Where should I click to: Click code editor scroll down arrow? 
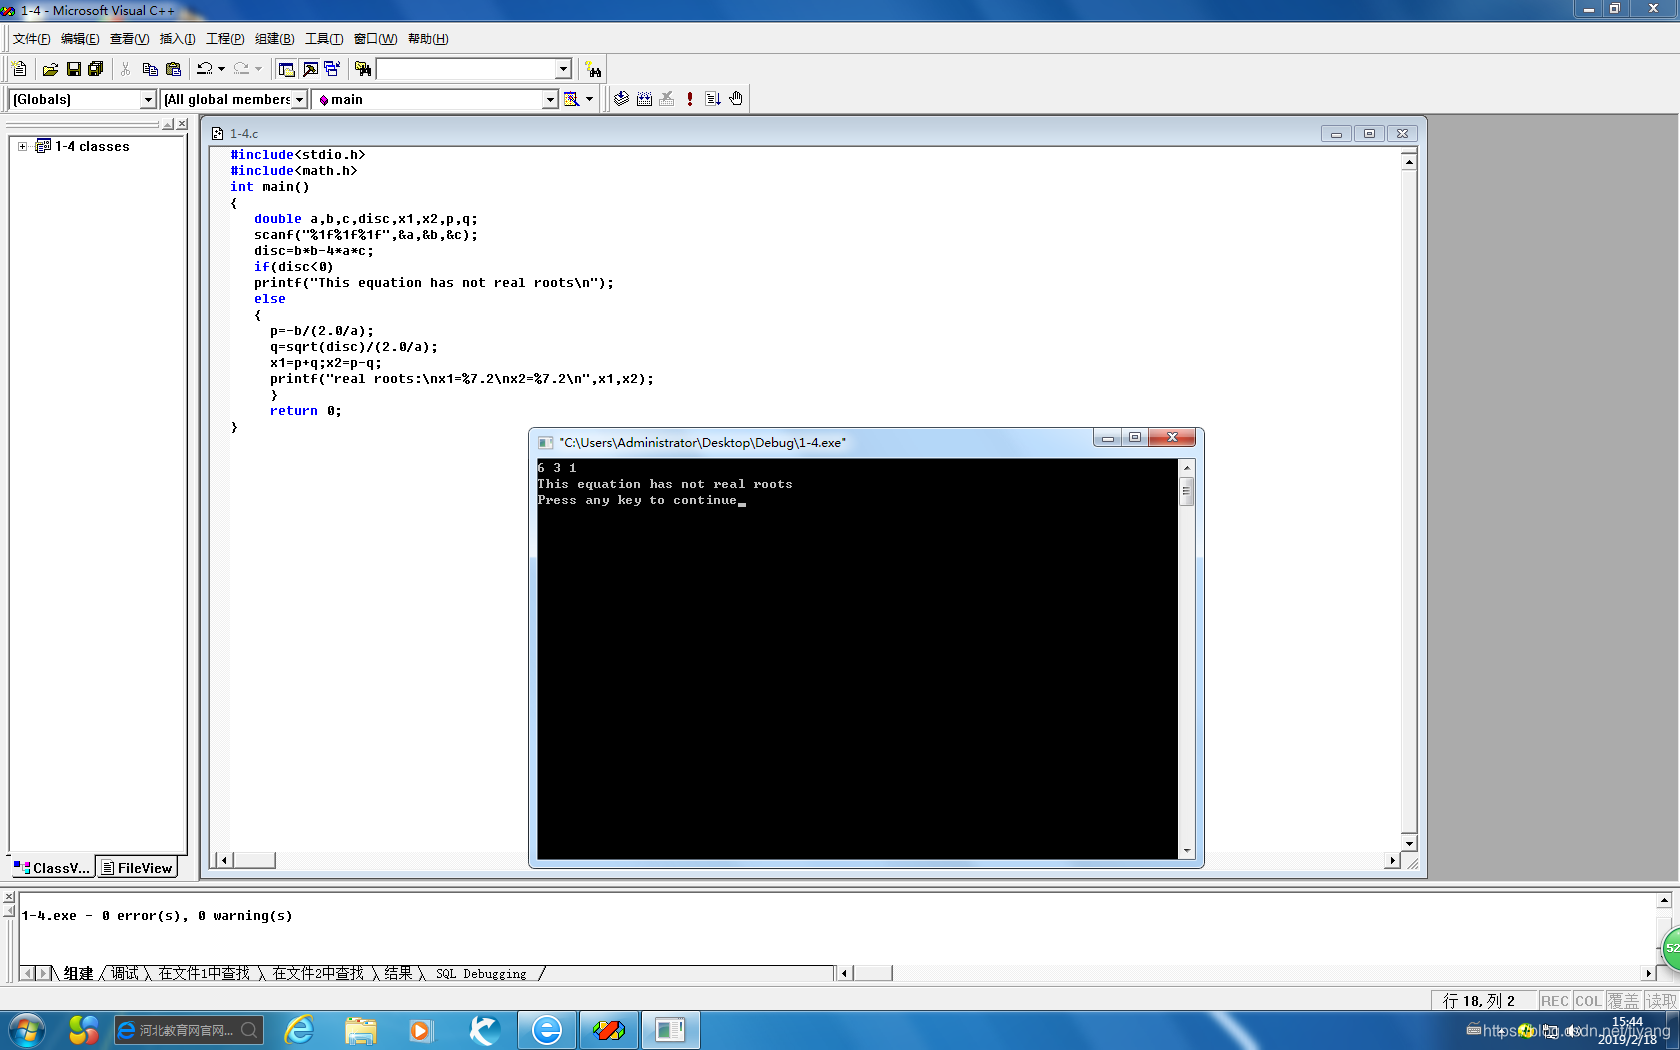coord(1409,844)
